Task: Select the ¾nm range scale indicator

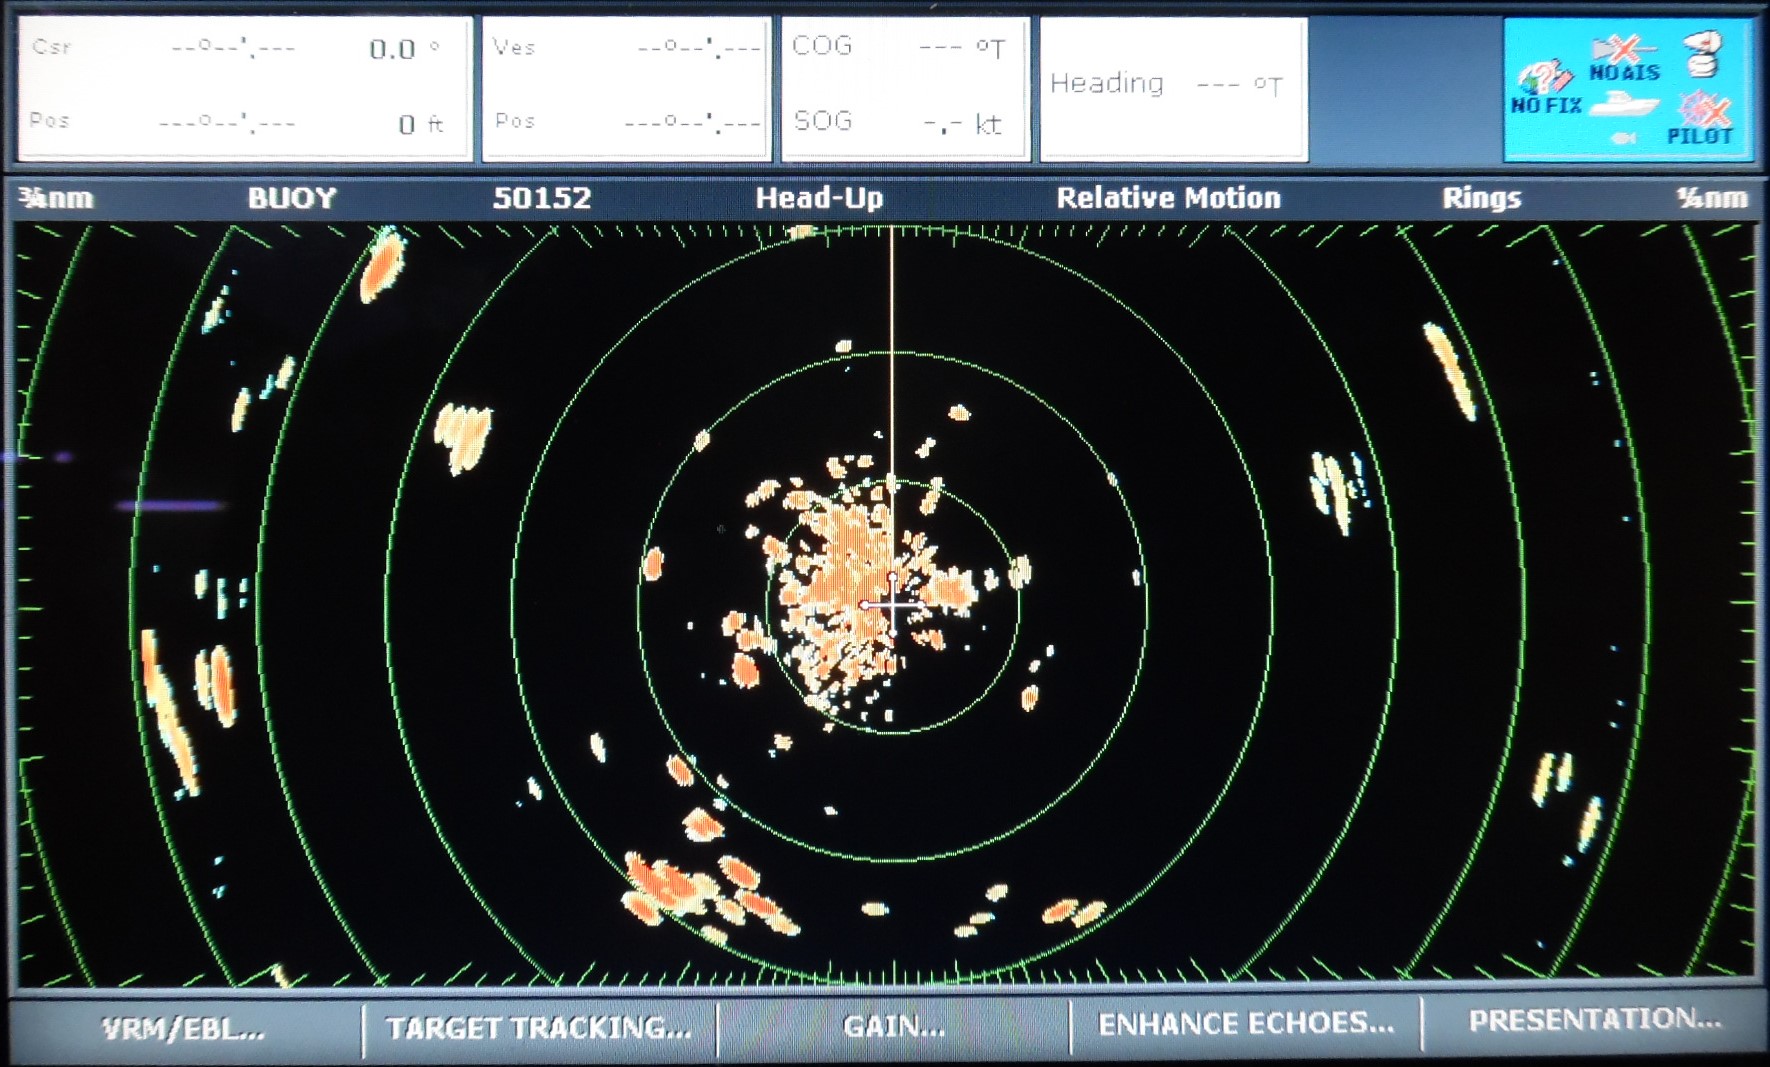Action: click(x=56, y=198)
